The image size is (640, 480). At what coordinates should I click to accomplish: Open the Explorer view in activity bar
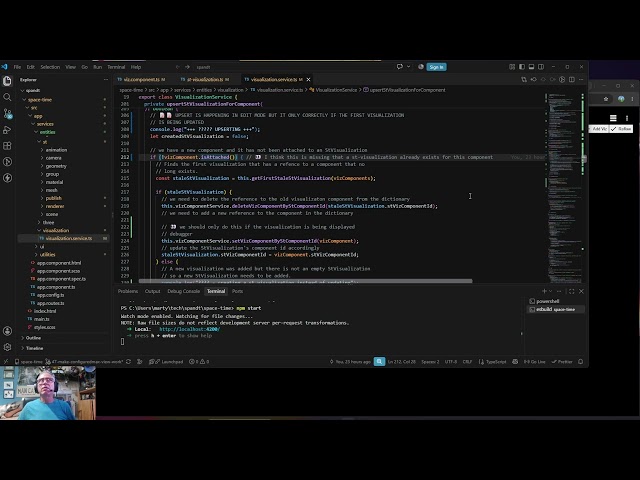7,81
